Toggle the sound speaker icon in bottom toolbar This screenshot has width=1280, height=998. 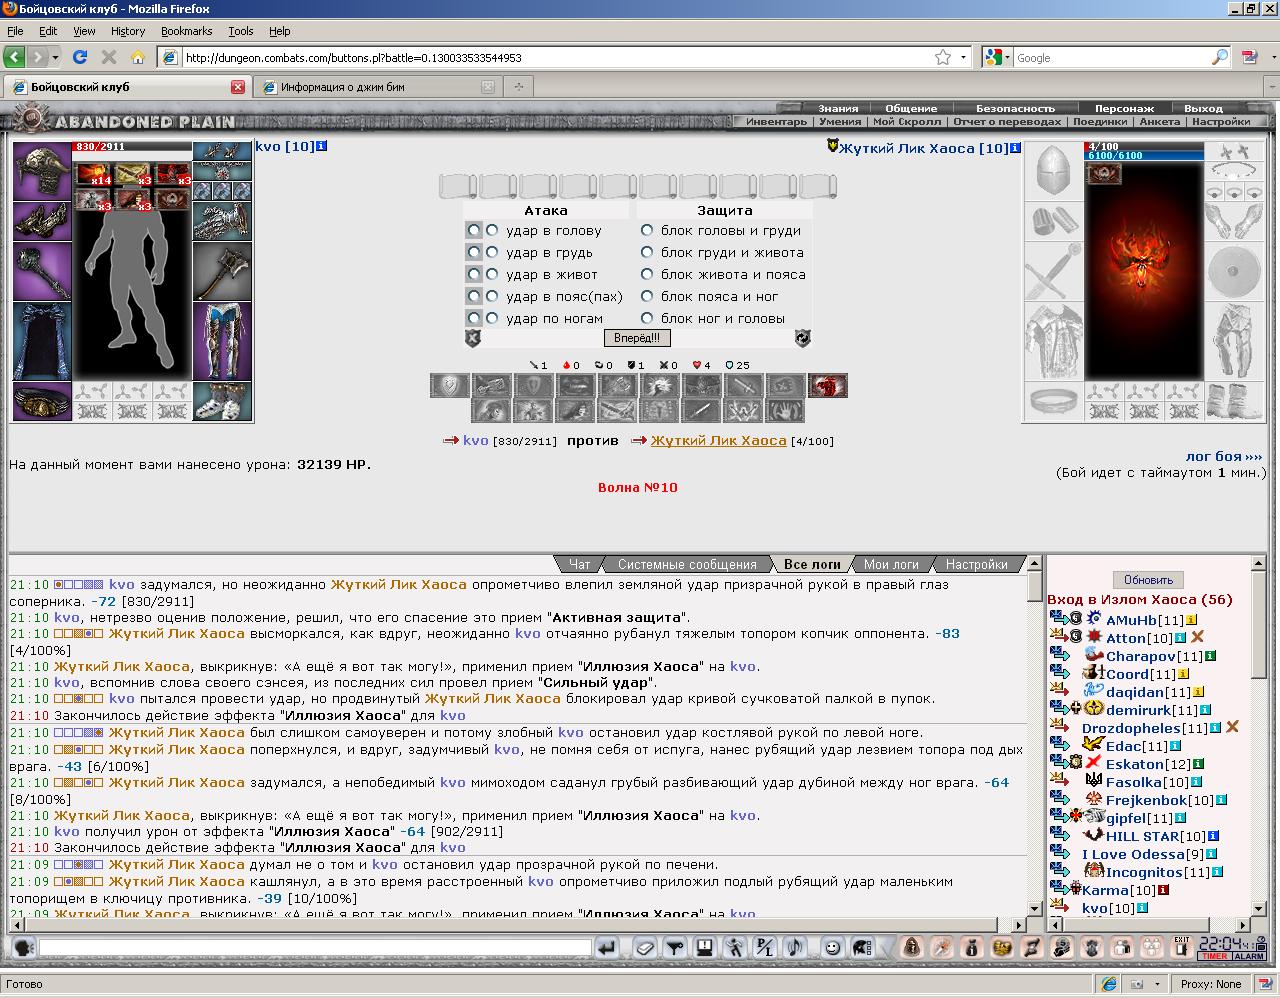click(795, 946)
